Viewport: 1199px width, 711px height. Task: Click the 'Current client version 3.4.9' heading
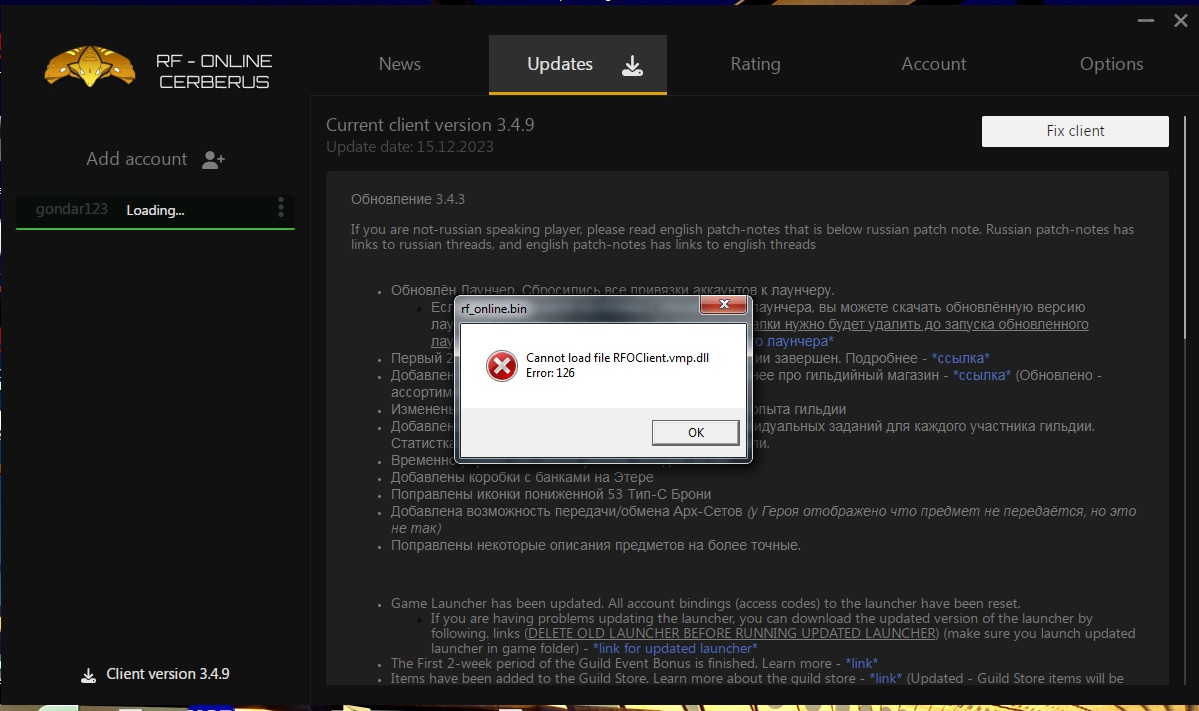click(430, 125)
